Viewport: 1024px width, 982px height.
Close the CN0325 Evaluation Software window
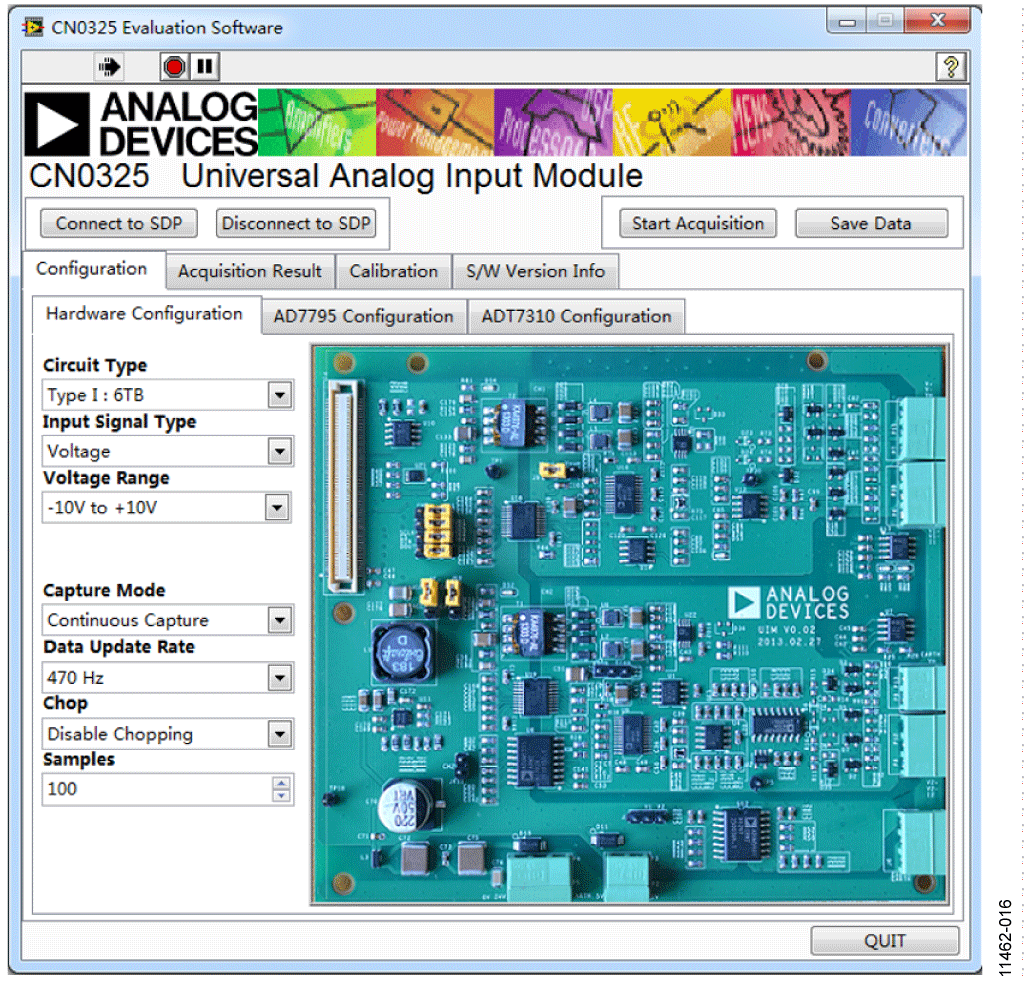click(937, 21)
